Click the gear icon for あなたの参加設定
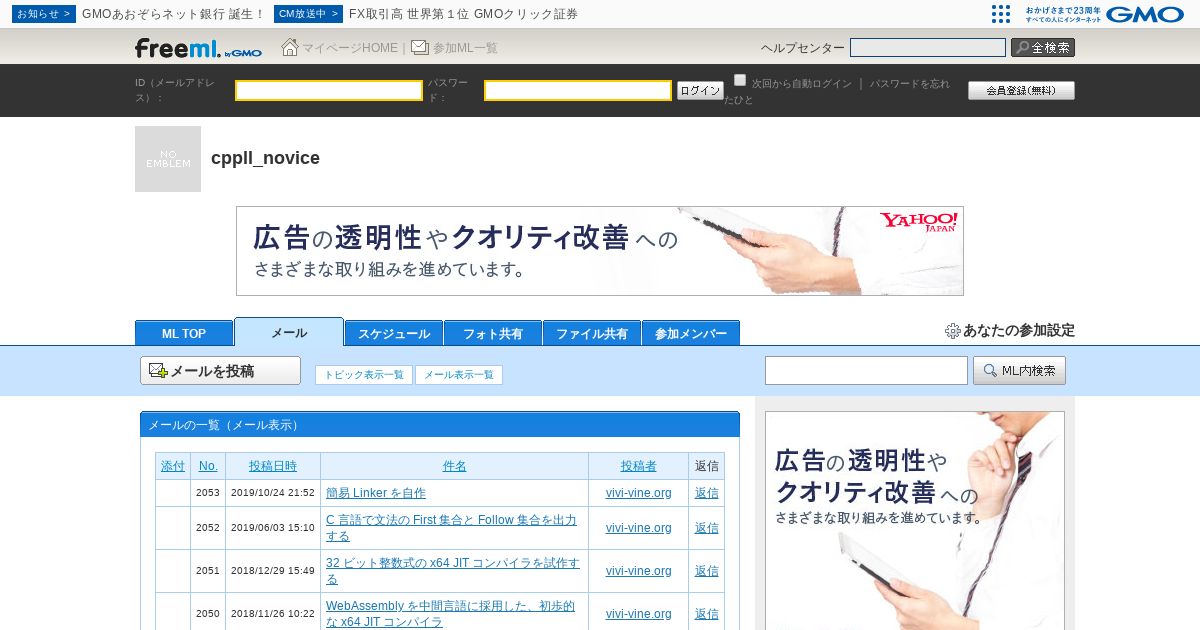This screenshot has width=1200, height=630. (x=953, y=331)
